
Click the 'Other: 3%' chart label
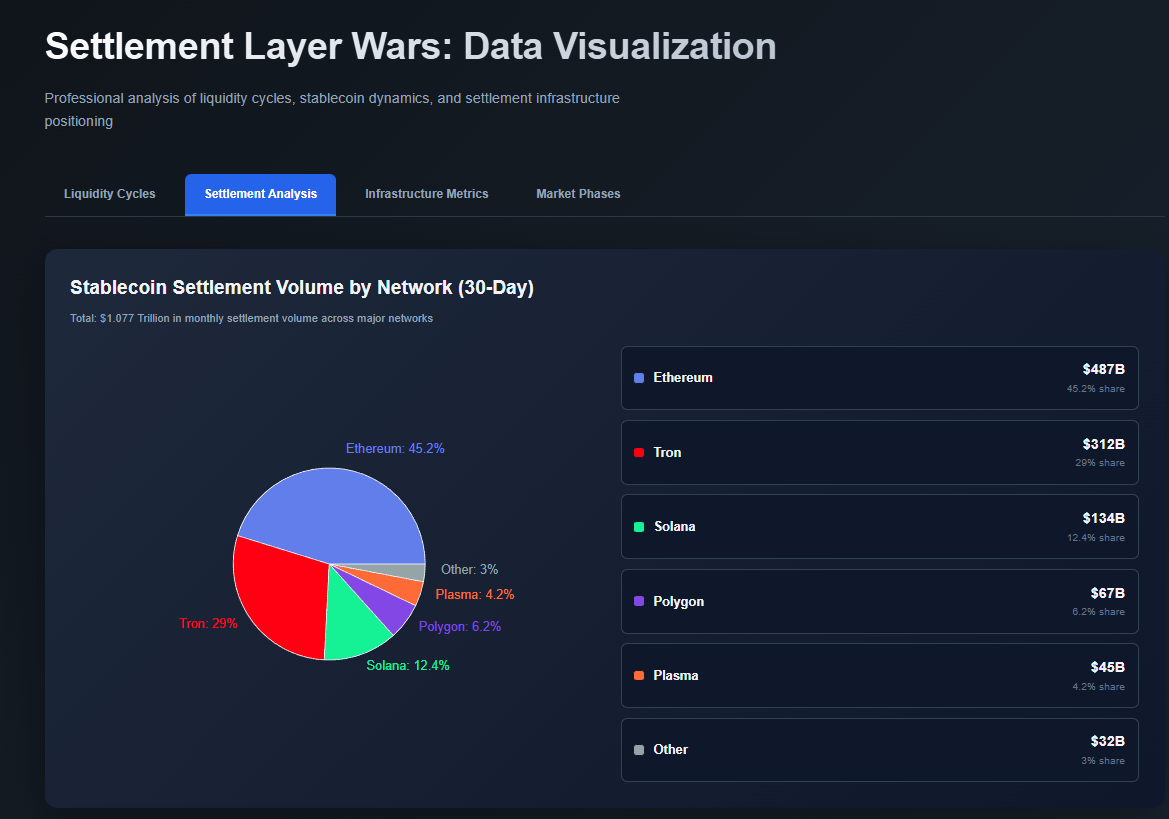469,570
